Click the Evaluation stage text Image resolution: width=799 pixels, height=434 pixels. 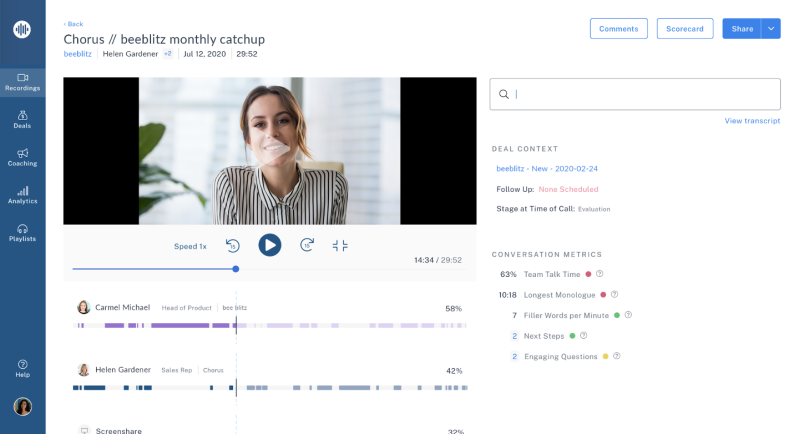coord(594,209)
